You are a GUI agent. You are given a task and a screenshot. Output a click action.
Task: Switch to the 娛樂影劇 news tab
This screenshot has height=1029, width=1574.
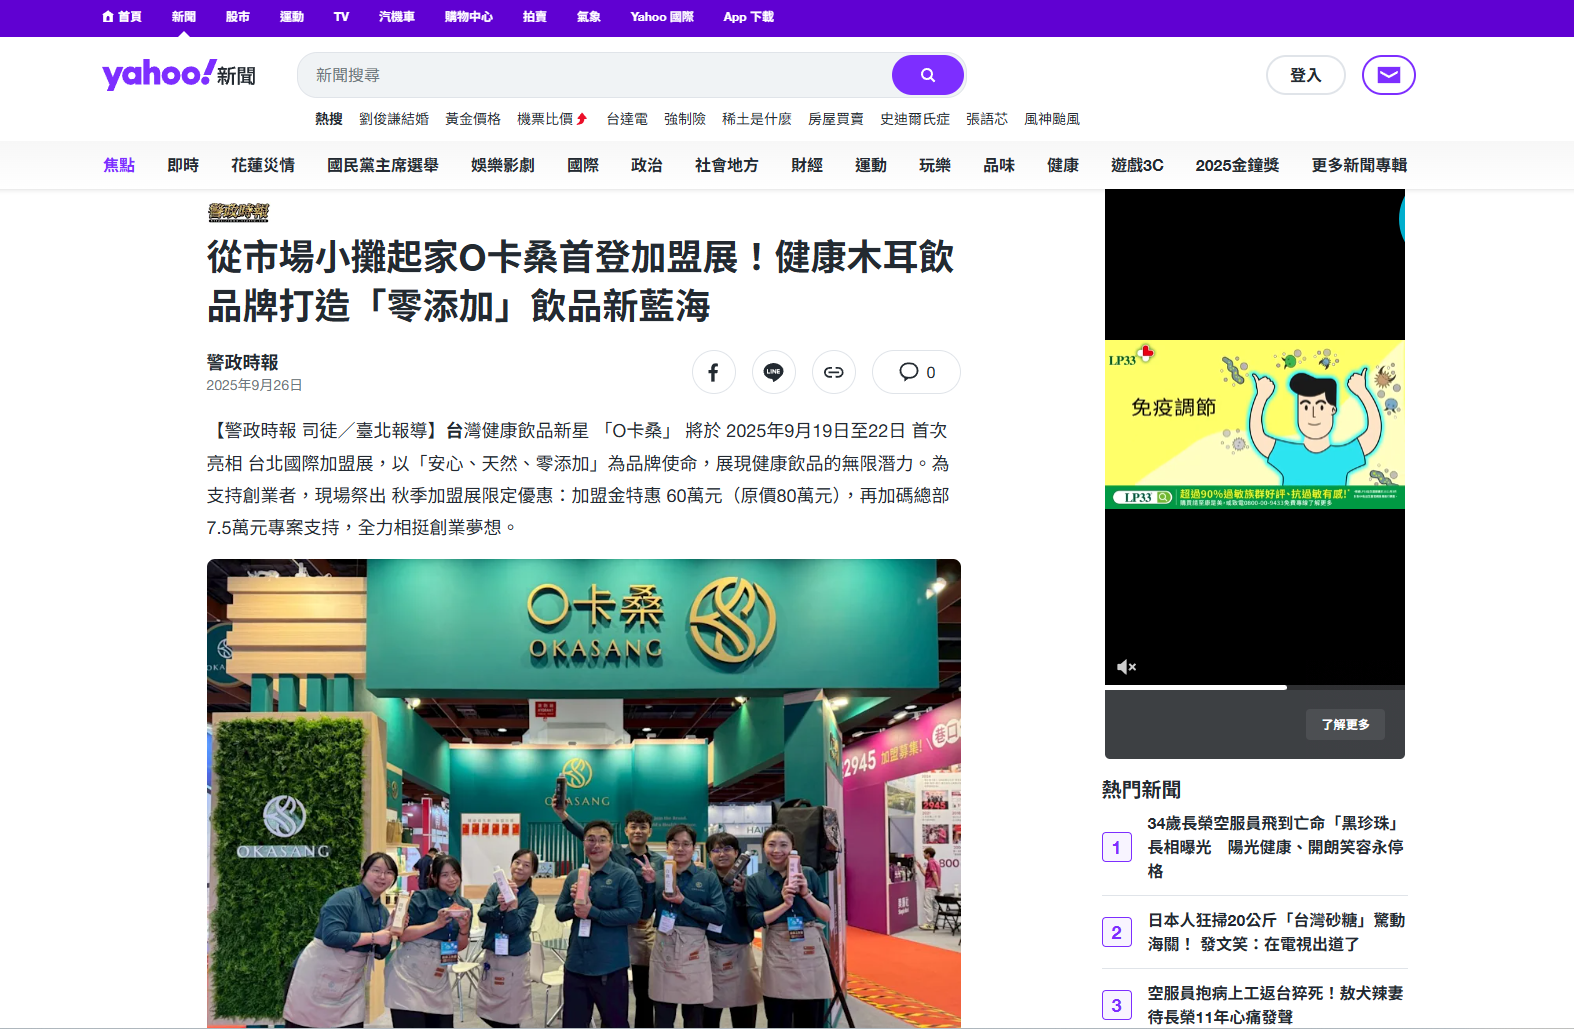[x=502, y=165]
